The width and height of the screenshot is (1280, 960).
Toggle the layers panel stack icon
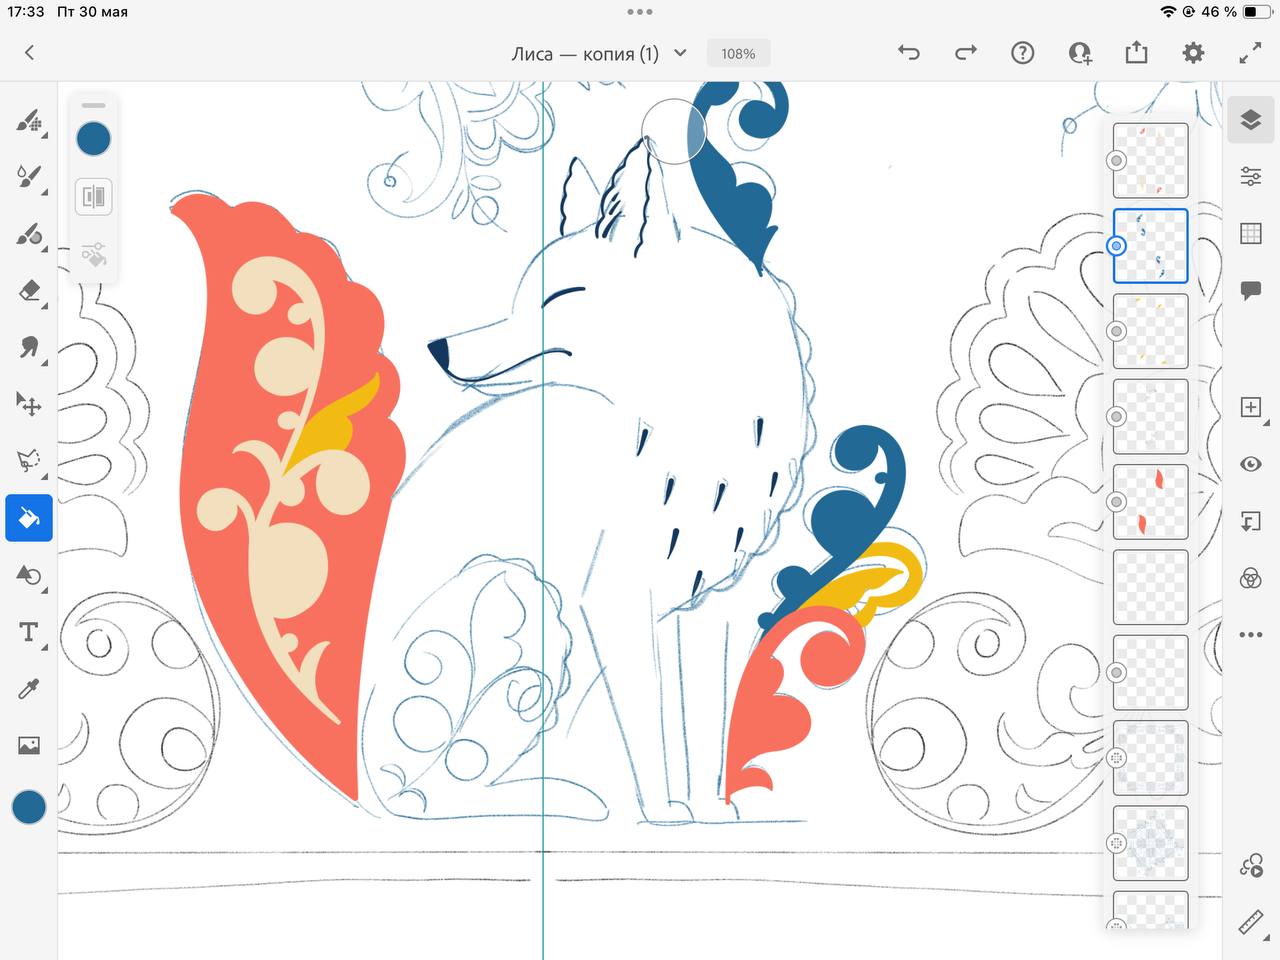[x=1250, y=120]
